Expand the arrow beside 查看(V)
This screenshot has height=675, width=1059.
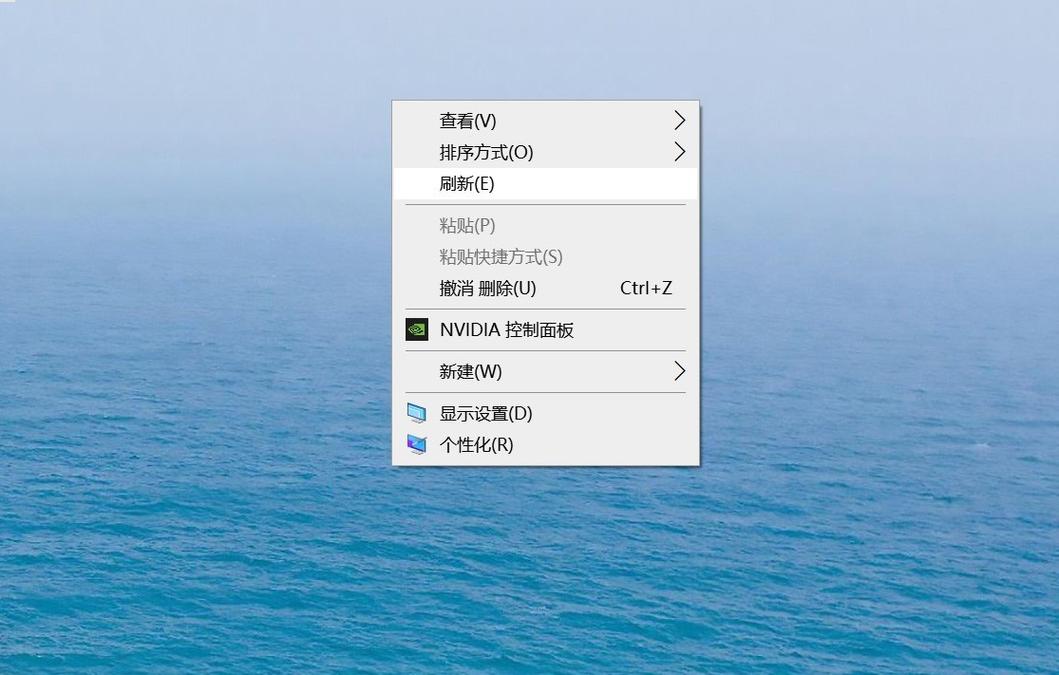coord(679,121)
